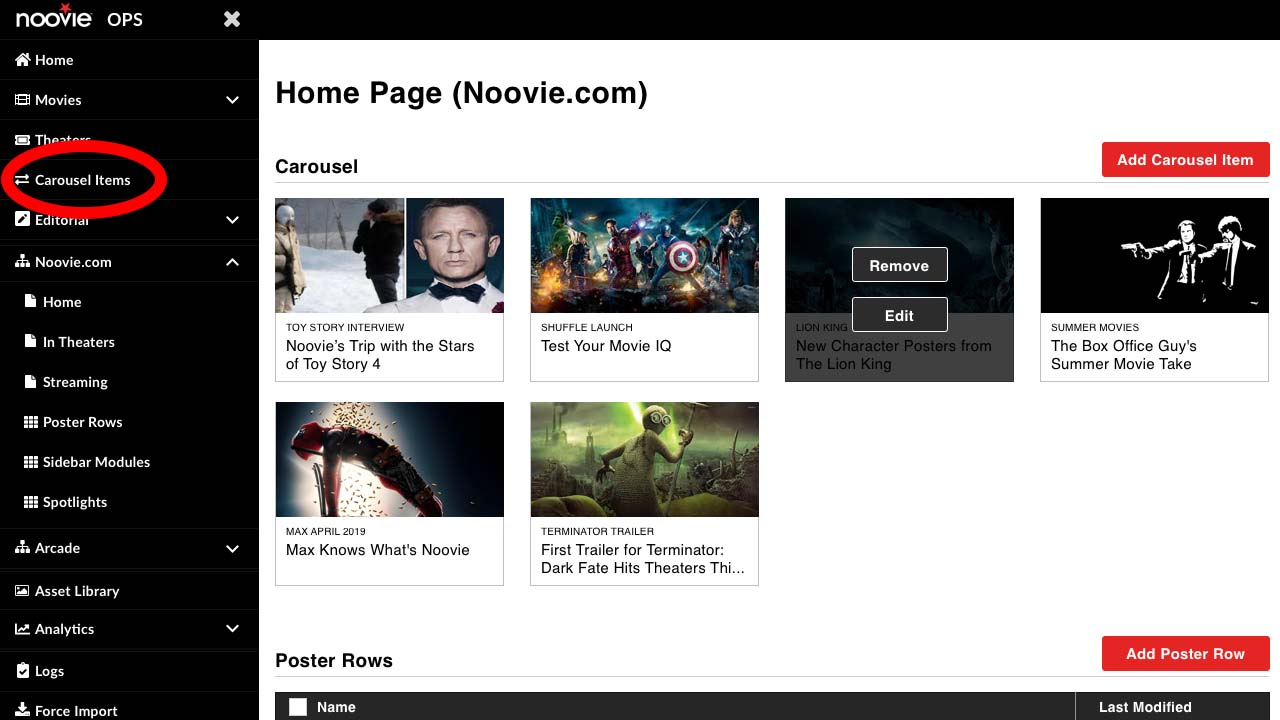This screenshot has height=720, width=1280.
Task: Open Carousel Items in the sidebar
Action: (x=83, y=180)
